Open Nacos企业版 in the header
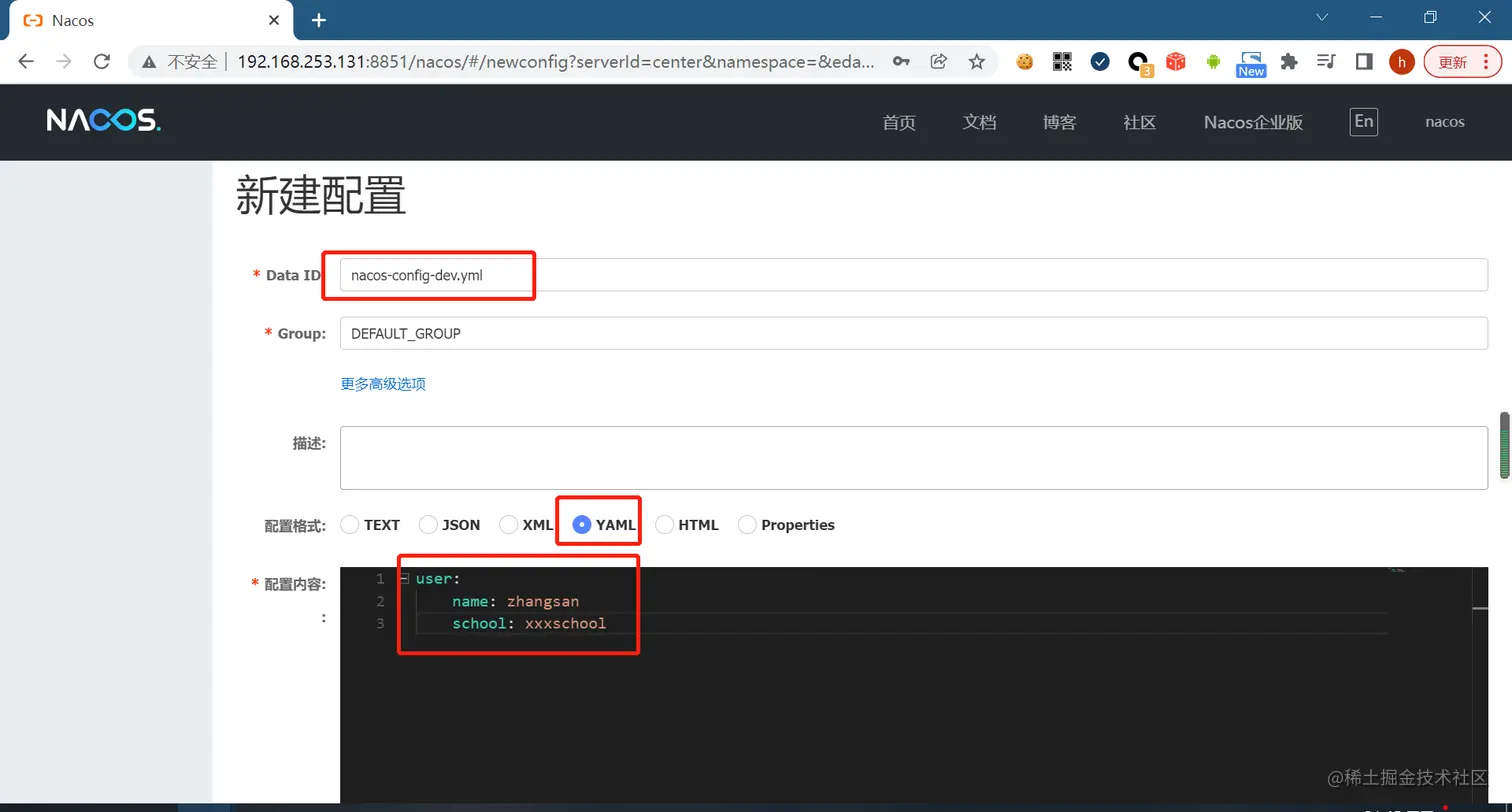 tap(1253, 122)
